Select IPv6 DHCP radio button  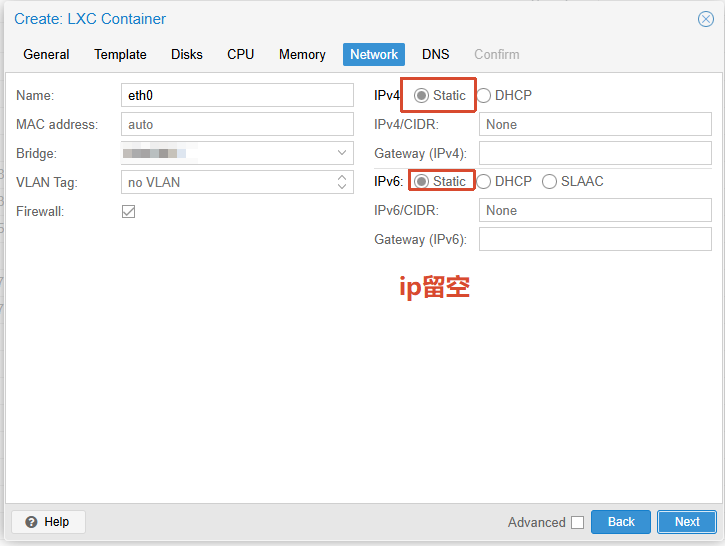point(483,181)
